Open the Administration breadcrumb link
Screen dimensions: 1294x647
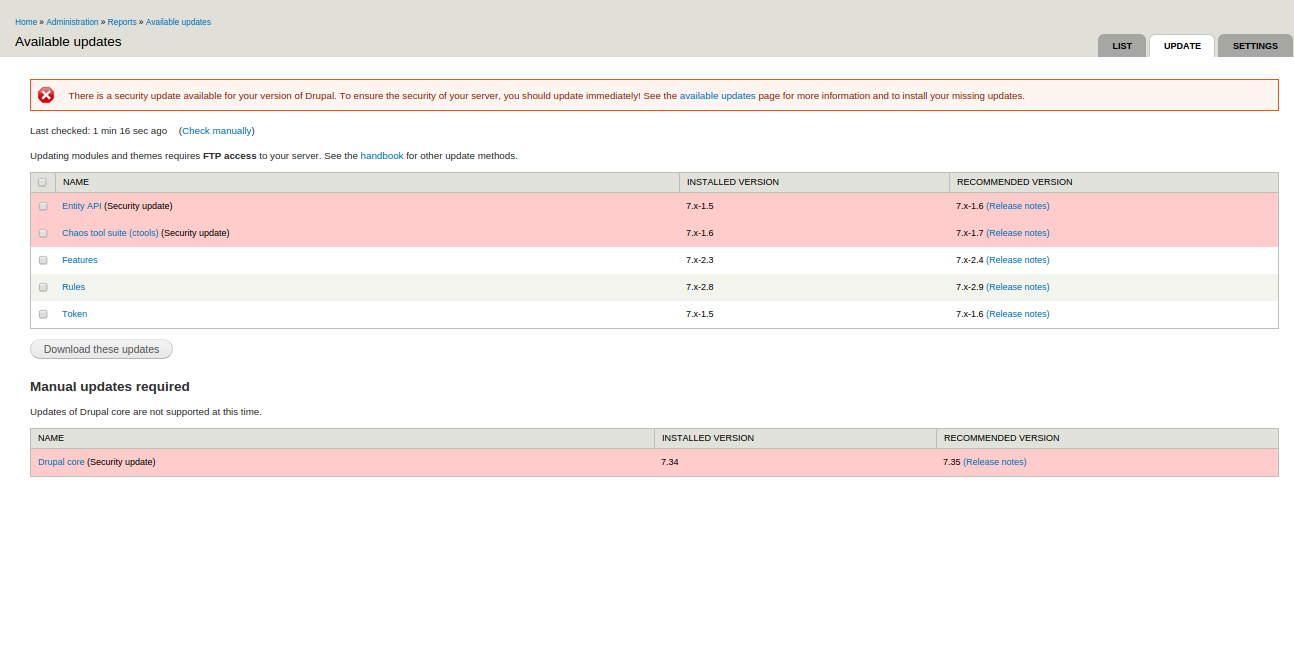[72, 22]
